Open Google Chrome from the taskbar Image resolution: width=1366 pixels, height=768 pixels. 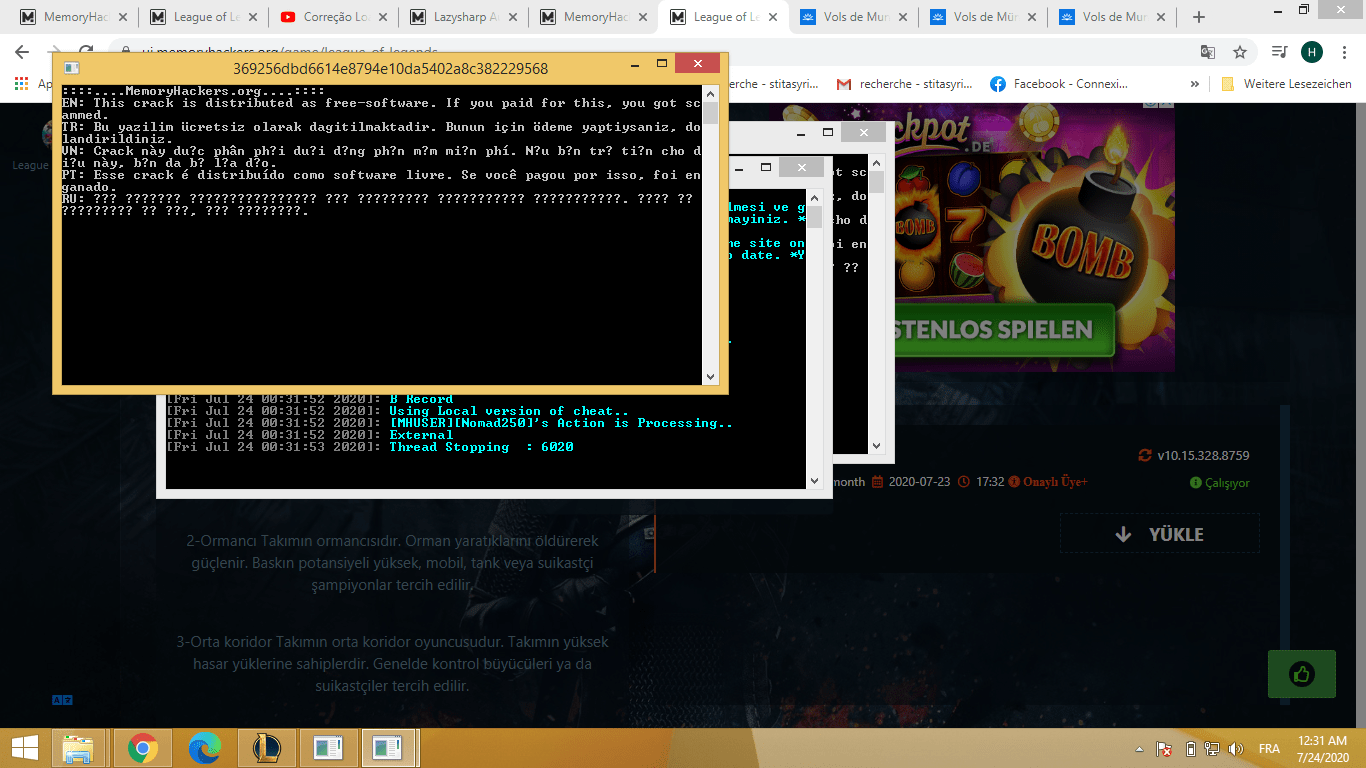point(143,748)
